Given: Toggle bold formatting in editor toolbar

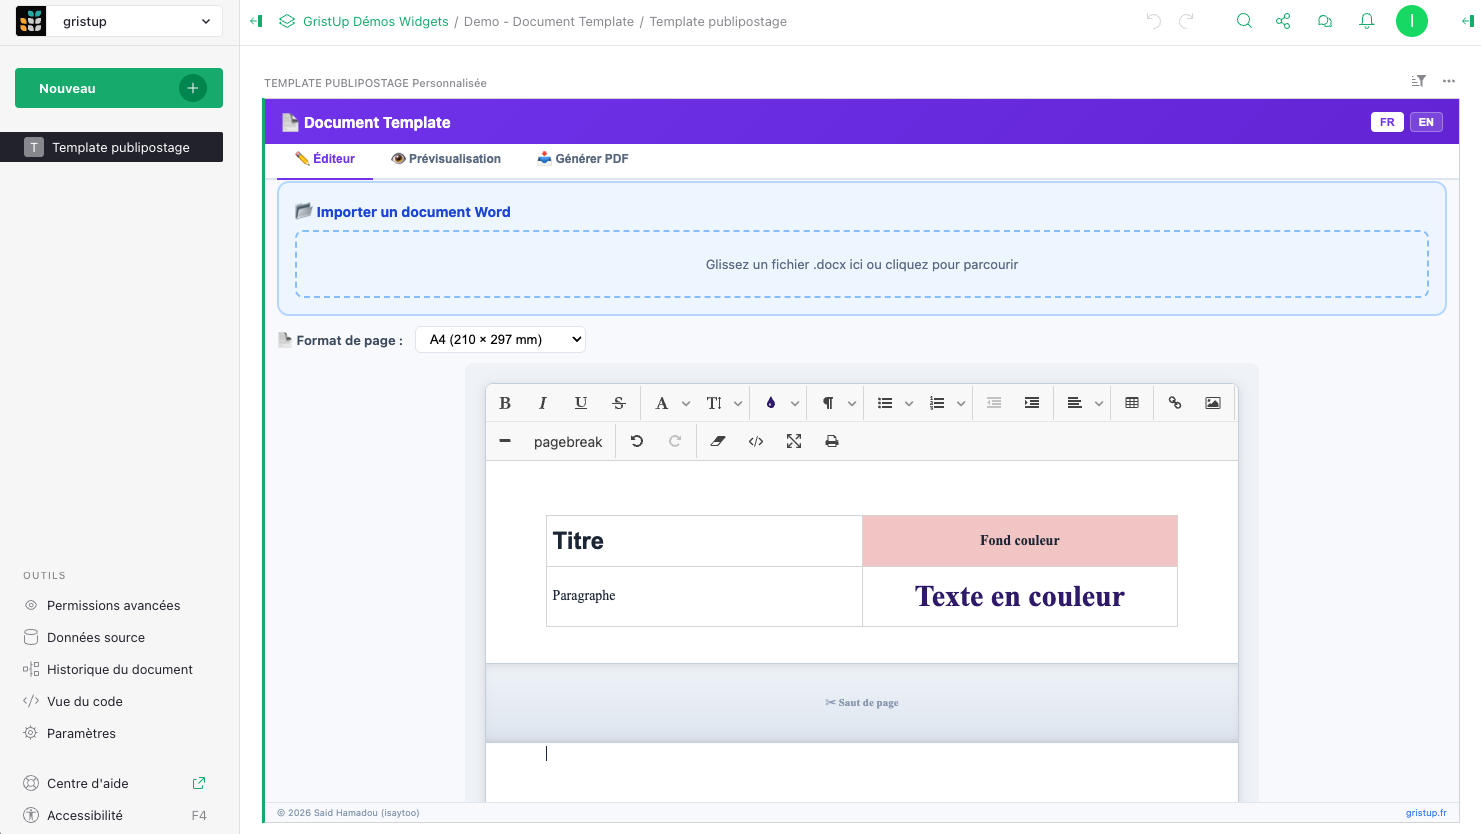Looking at the screenshot, I should 505,403.
